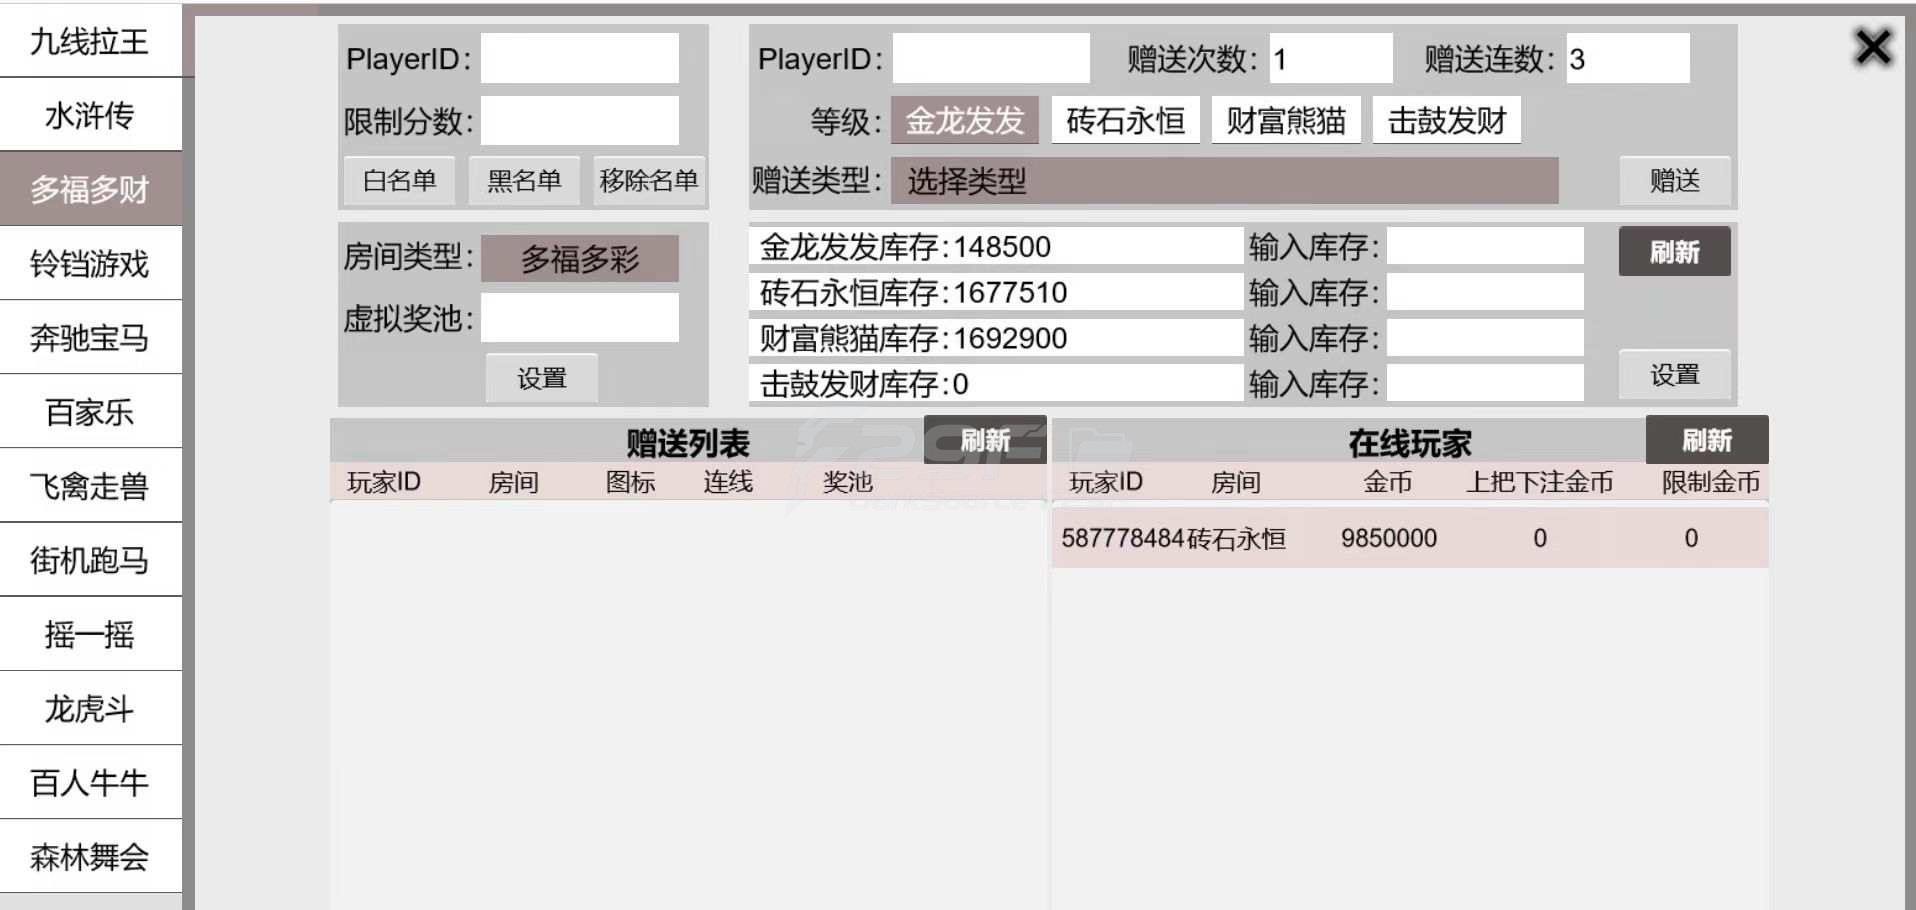Switch to the 摇一摇 tab

click(x=90, y=633)
